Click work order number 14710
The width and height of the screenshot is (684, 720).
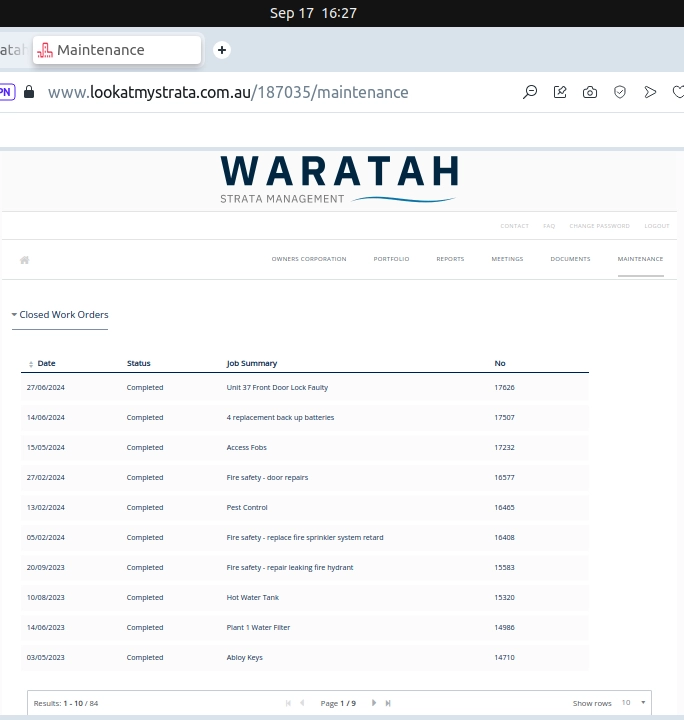[505, 658]
